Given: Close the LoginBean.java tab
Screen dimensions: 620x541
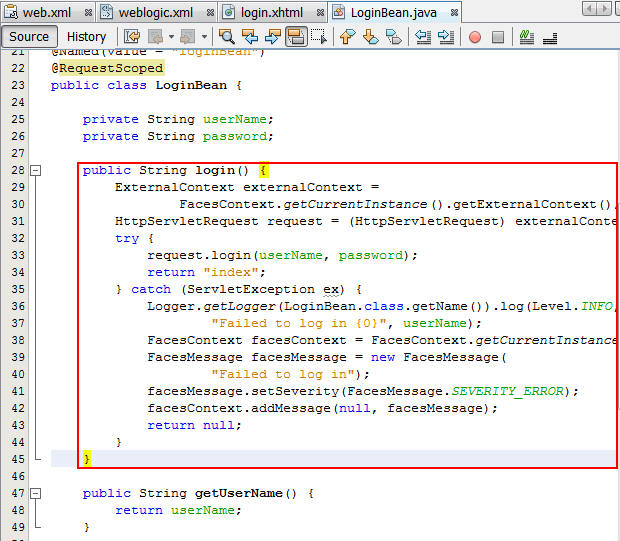Looking at the screenshot, I should (454, 13).
